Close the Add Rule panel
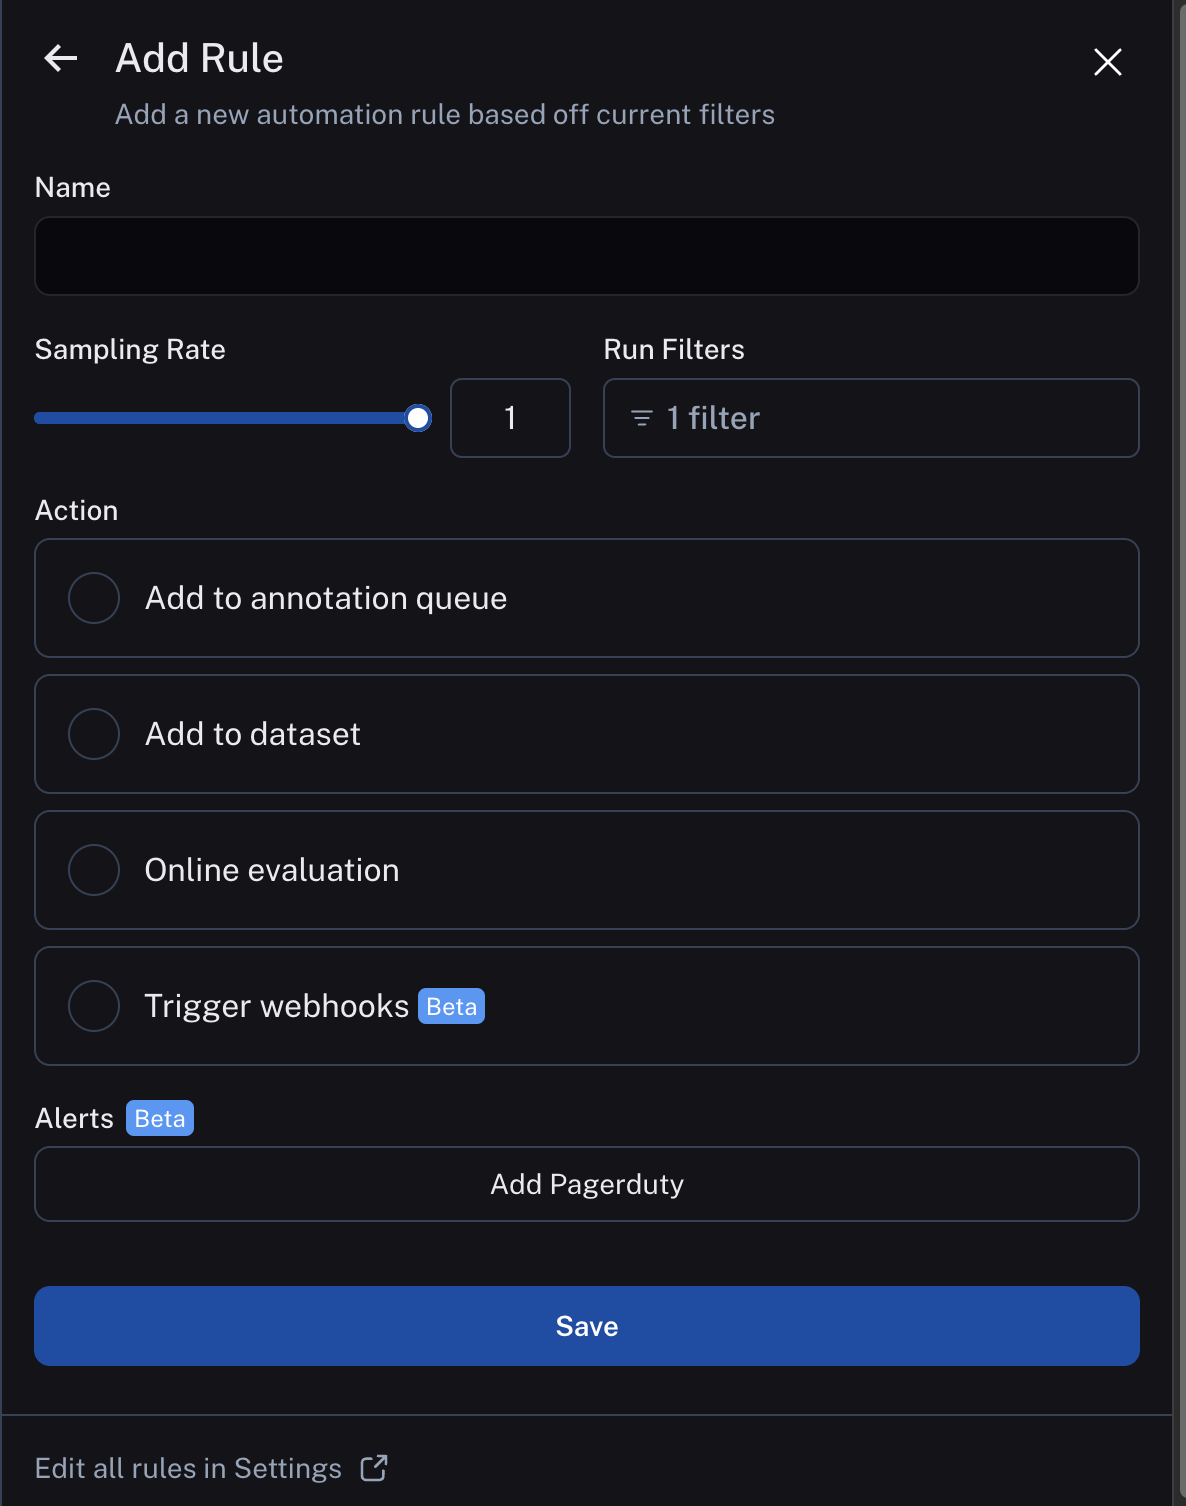 1107,62
